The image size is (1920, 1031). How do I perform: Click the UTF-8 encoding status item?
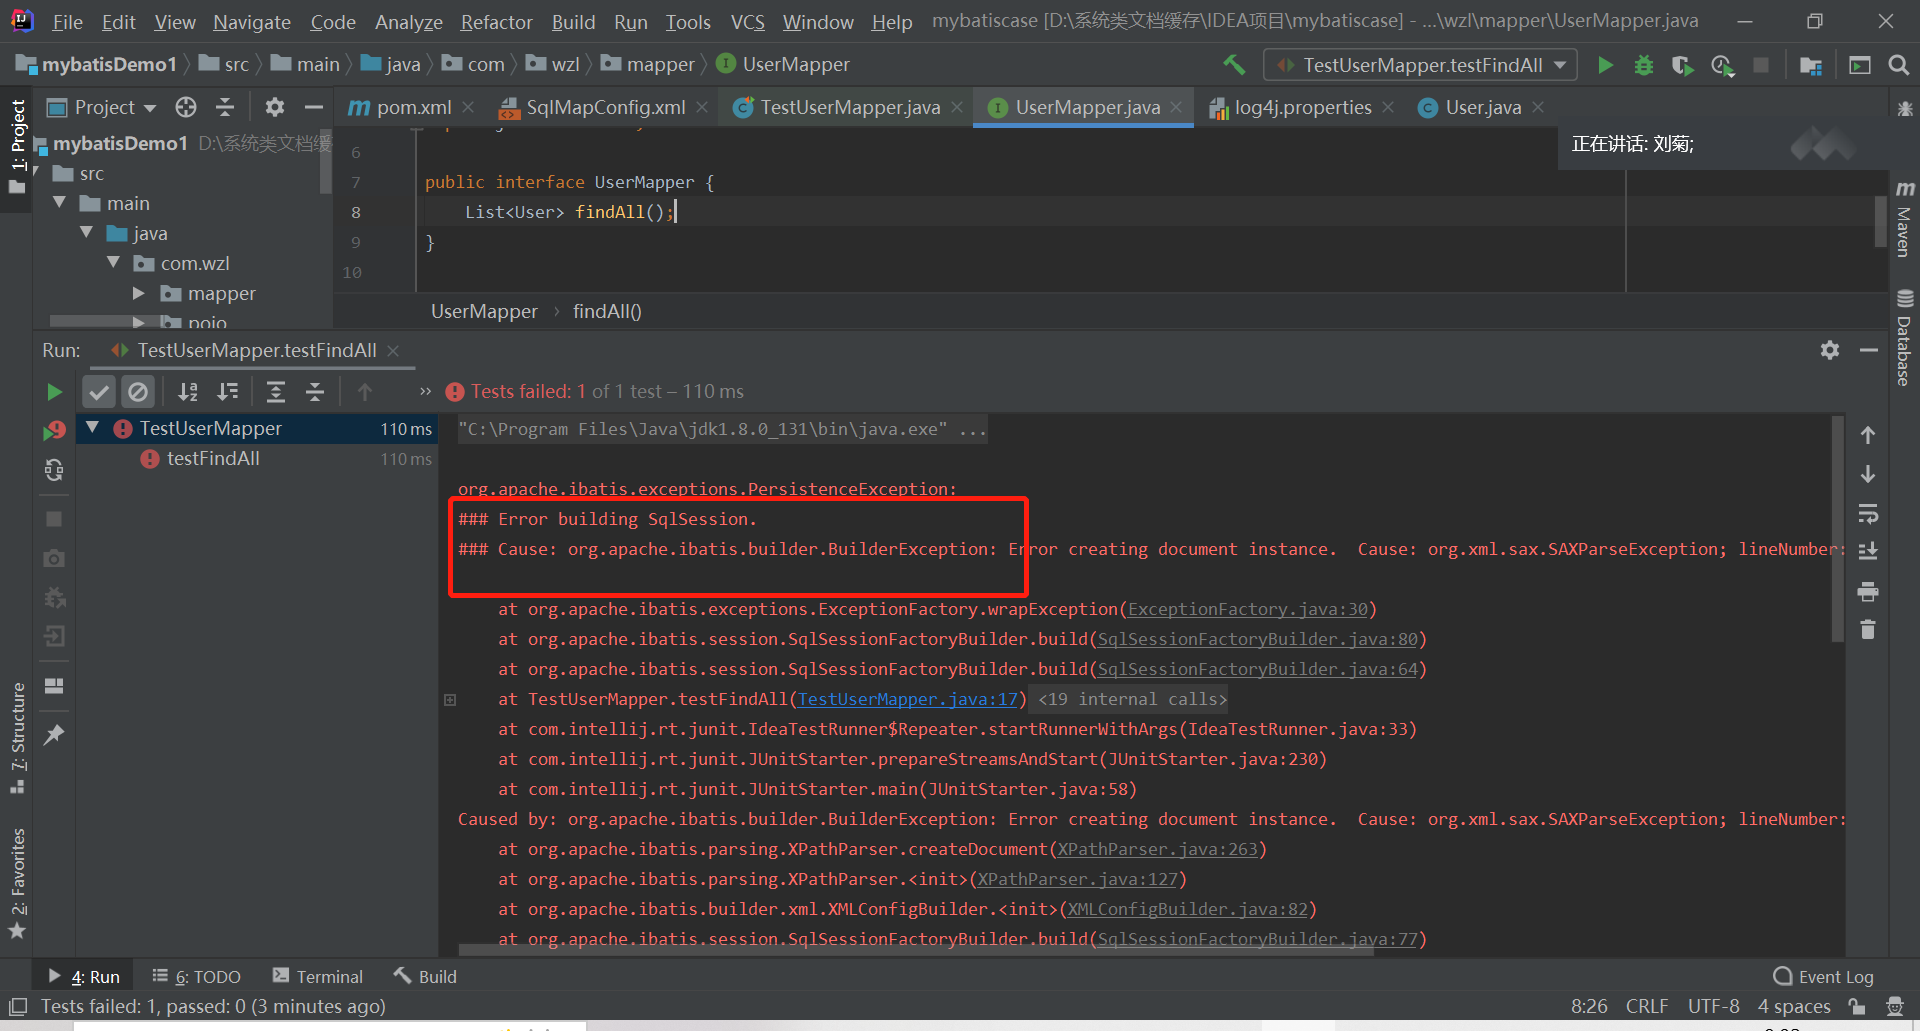tap(1713, 1006)
